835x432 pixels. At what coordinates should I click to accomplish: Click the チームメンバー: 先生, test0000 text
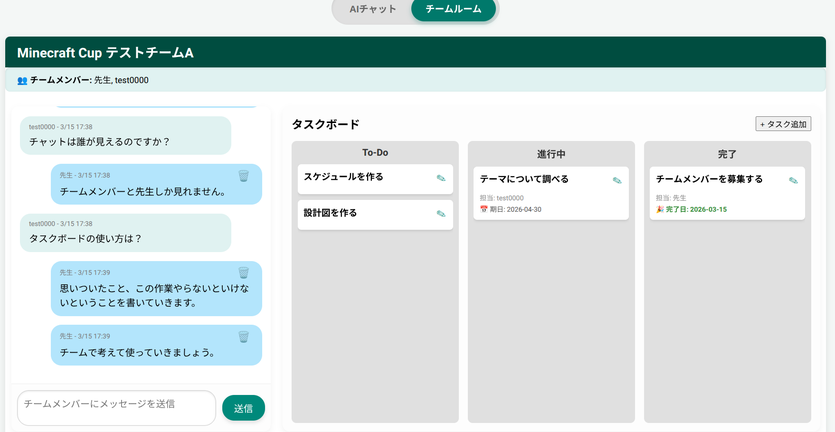[89, 80]
